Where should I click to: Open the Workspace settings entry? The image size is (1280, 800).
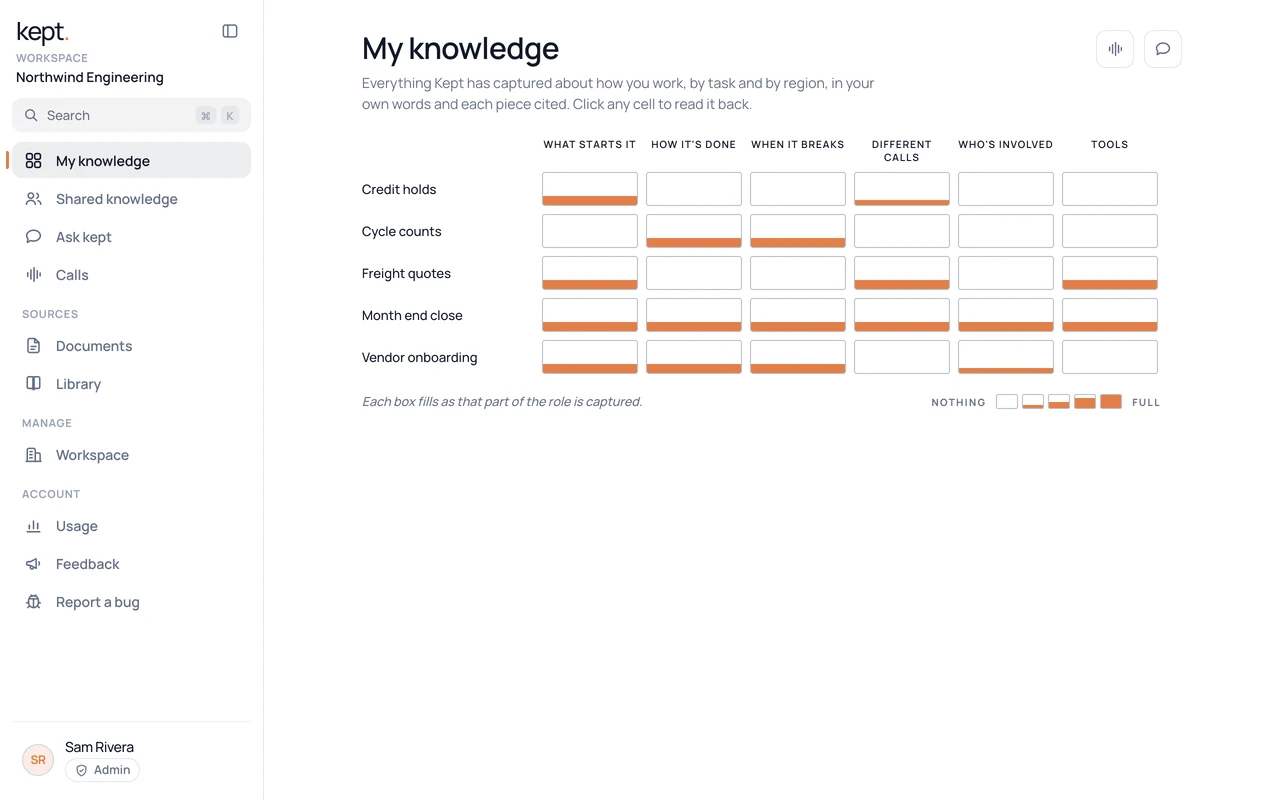pyautogui.click(x=131, y=455)
